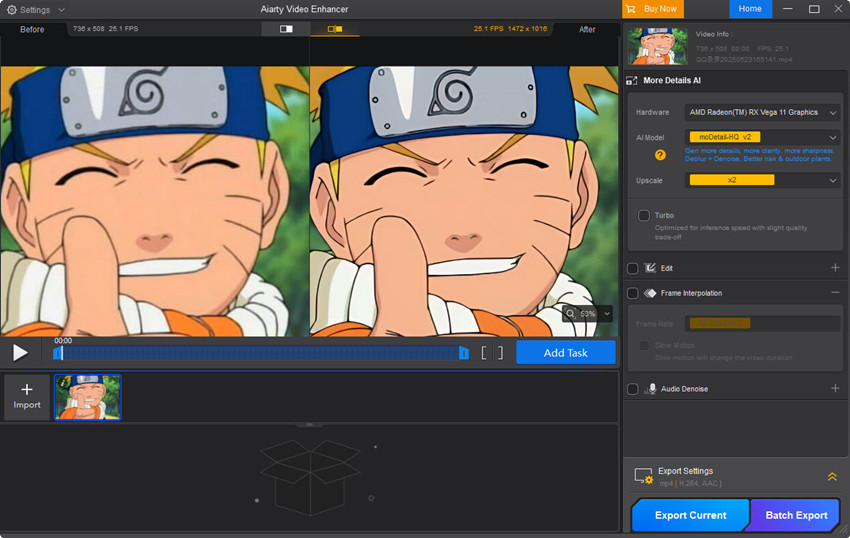Screen dimensions: 850x538
Task: Click the info badge on clip thumbnail
Action: pyautogui.click(x=64, y=383)
